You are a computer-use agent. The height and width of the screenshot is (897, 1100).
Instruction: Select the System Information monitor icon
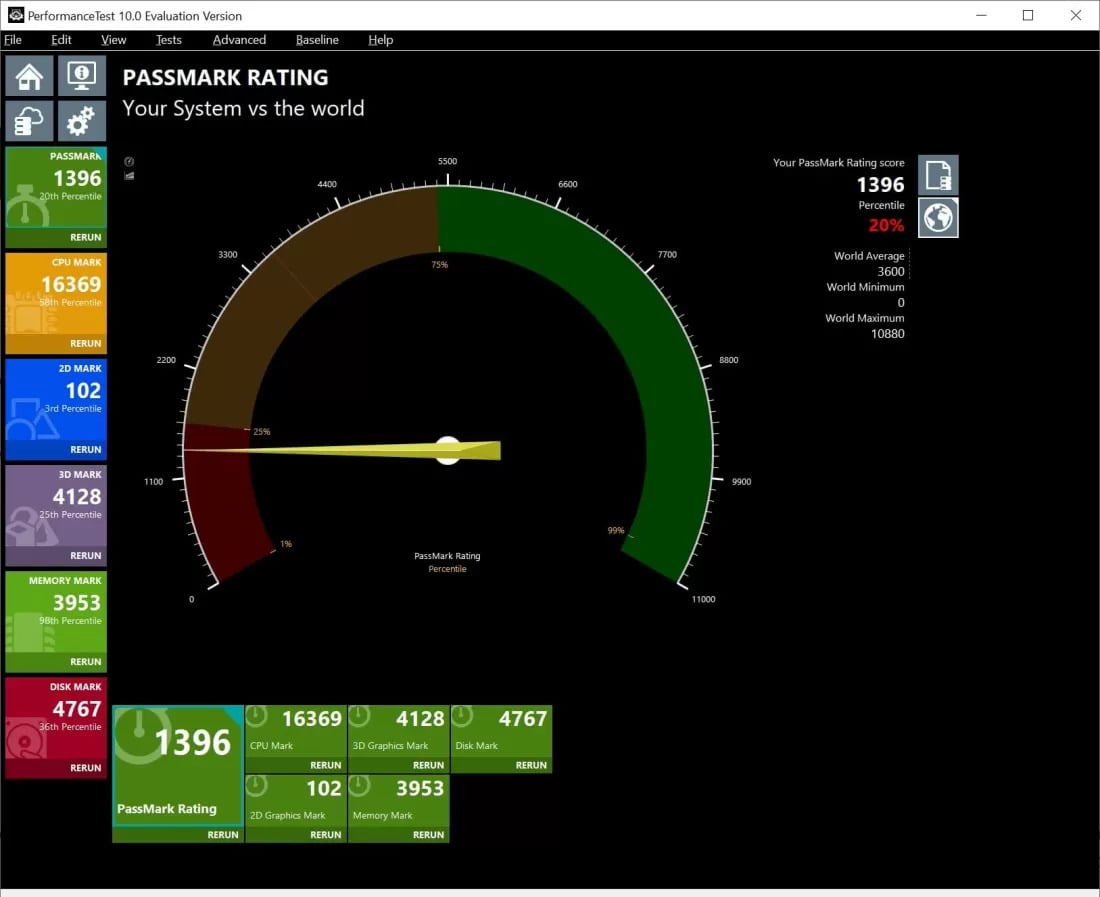81,75
